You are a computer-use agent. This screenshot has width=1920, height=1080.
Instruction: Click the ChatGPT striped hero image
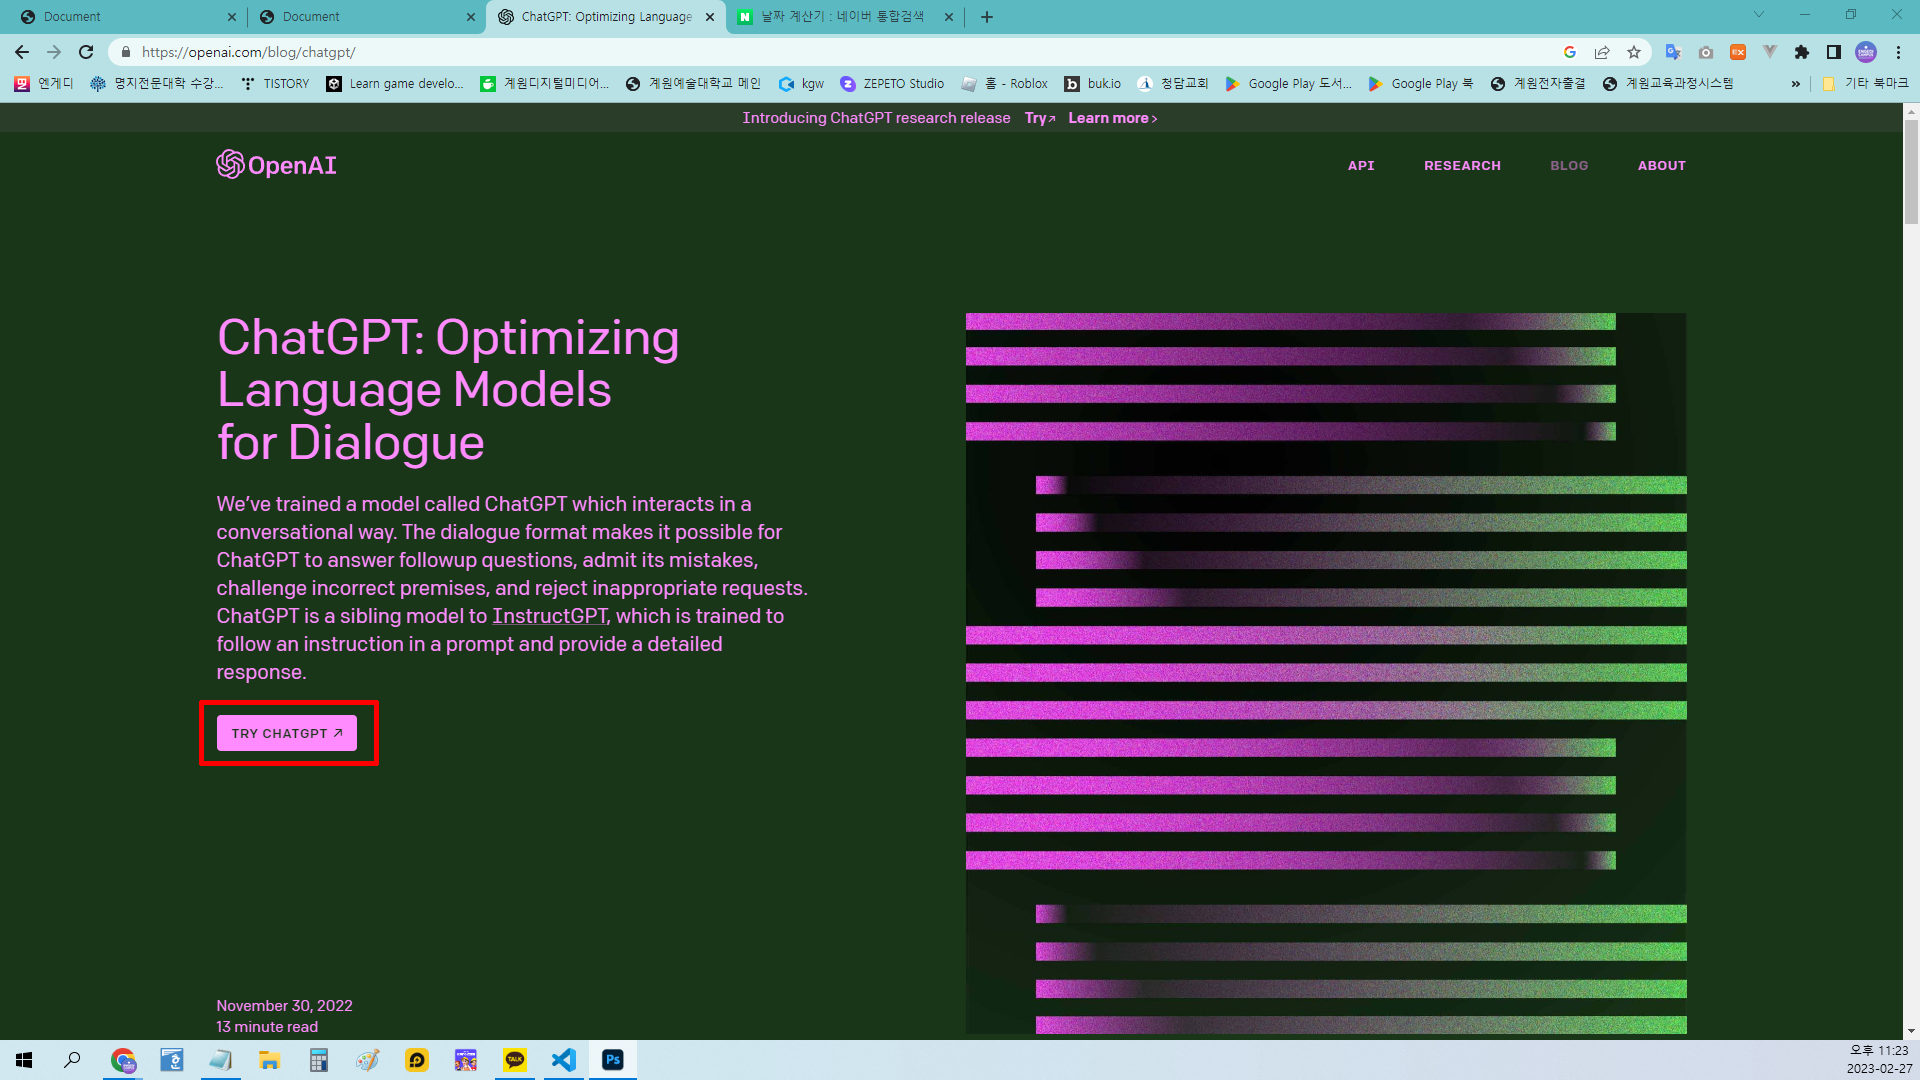click(x=1326, y=673)
